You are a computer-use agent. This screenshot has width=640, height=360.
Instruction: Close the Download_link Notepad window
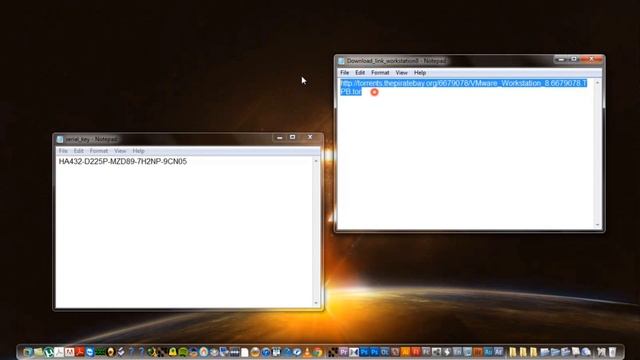pos(592,59)
